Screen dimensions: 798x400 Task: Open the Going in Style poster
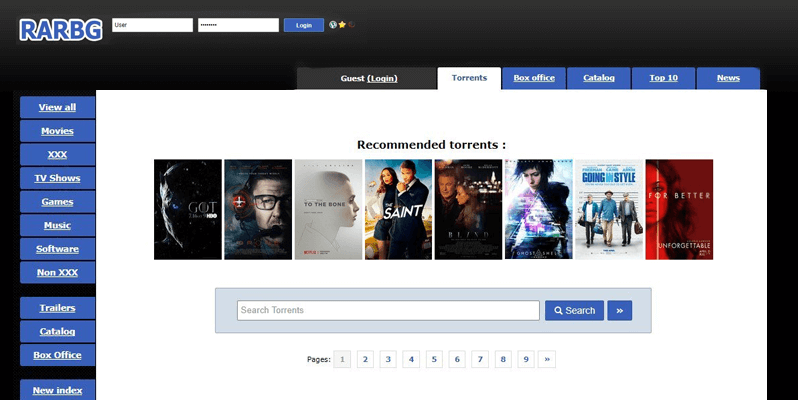coord(609,209)
